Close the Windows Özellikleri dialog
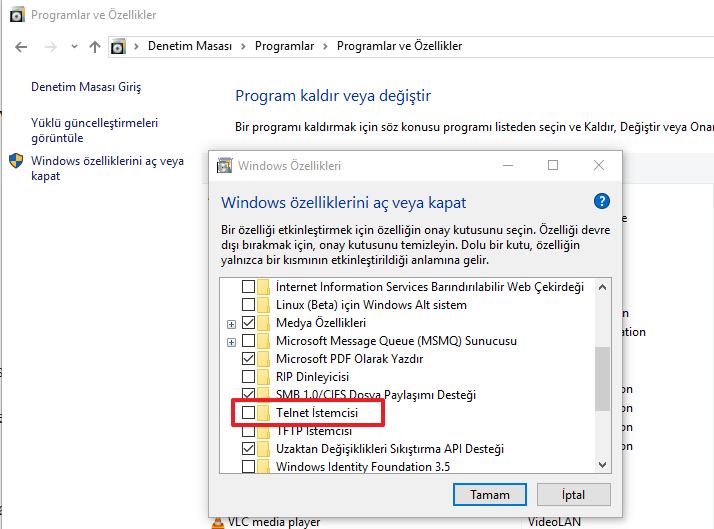 point(599,165)
